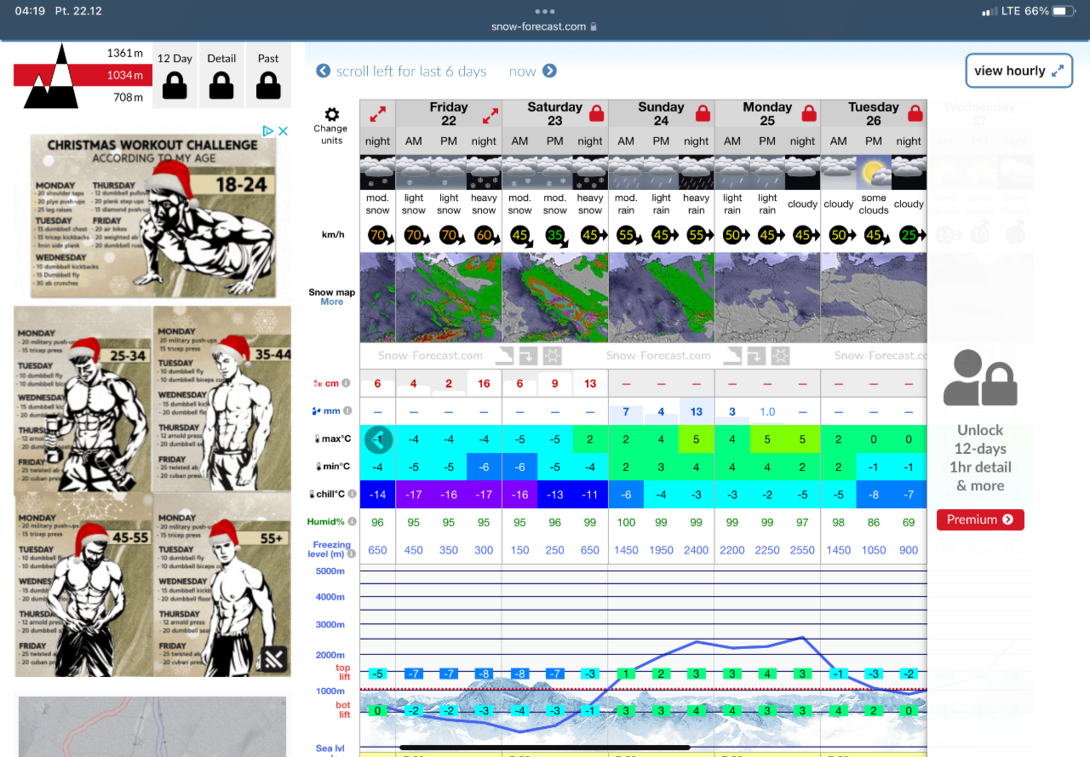Show info for the chill °C row
Image resolution: width=1090 pixels, height=757 pixels.
pos(352,494)
